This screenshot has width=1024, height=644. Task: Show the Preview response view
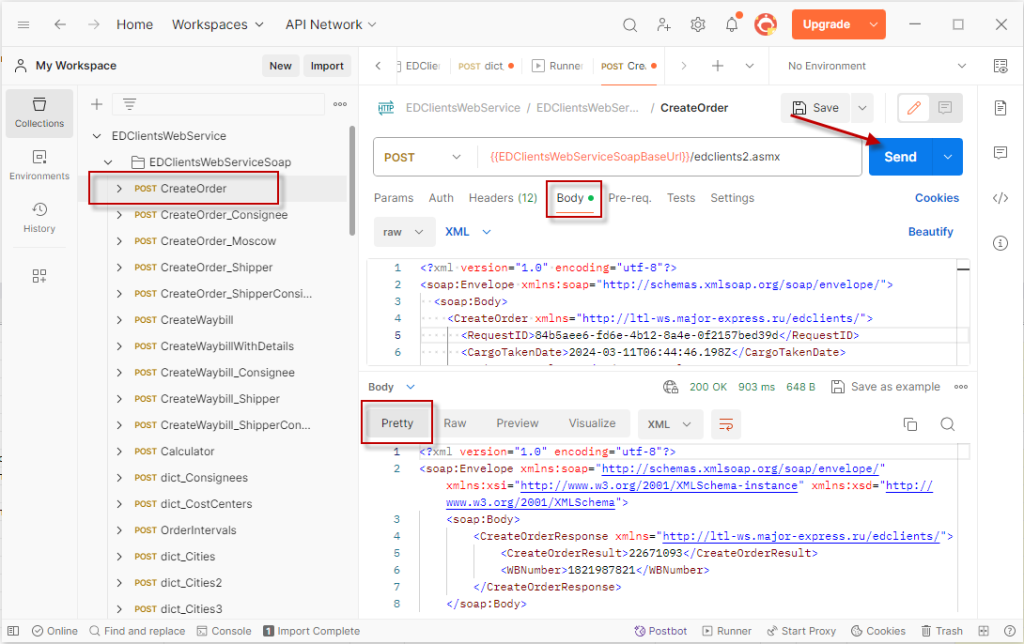[x=517, y=423]
